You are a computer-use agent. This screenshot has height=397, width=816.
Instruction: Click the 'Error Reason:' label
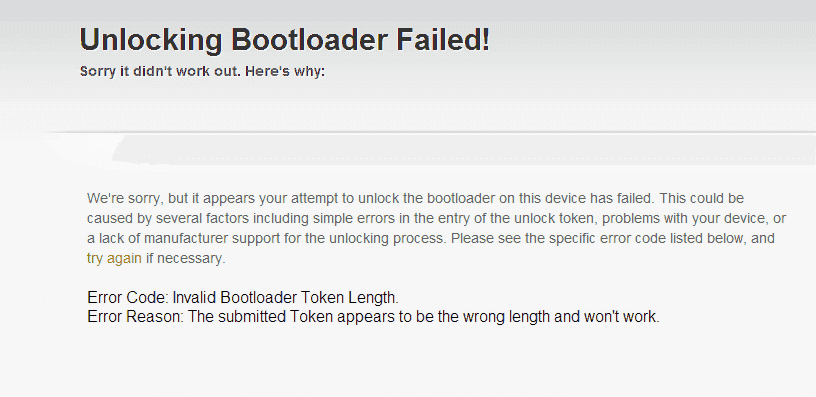tap(135, 316)
